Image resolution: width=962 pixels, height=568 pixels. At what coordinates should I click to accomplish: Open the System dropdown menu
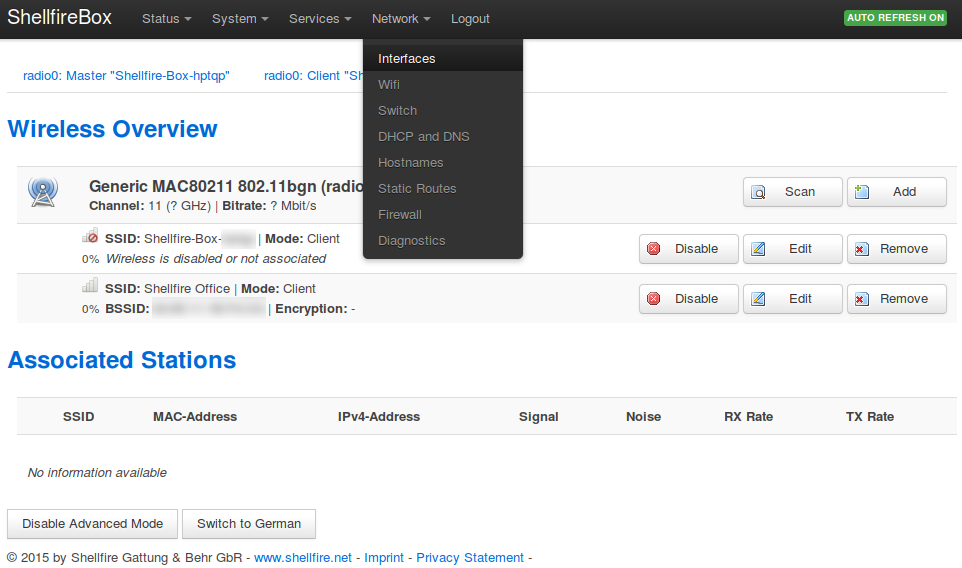click(240, 18)
